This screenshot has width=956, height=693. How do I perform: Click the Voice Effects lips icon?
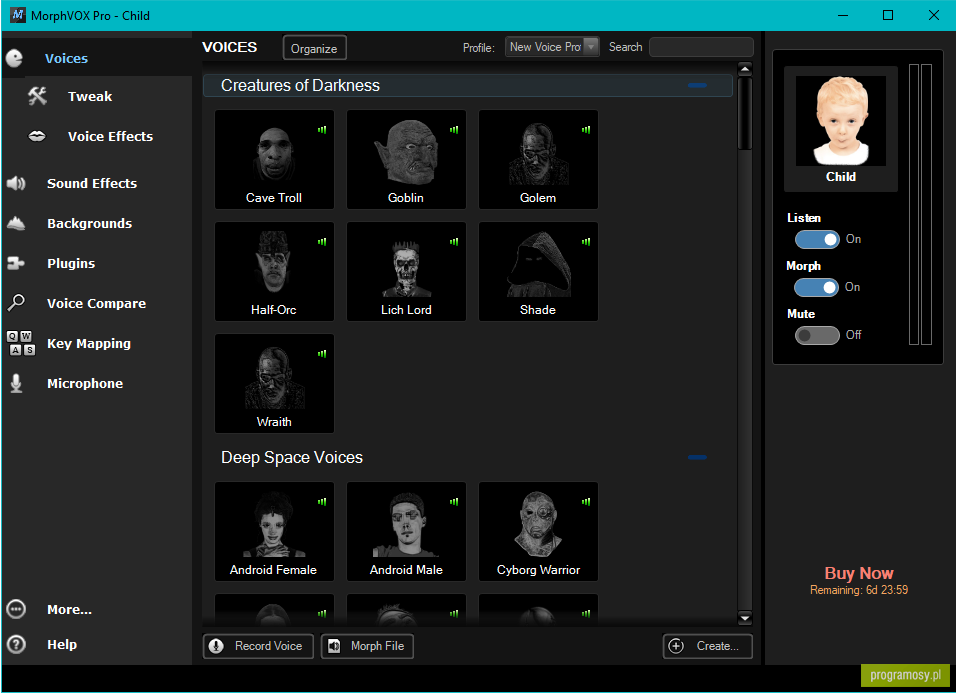(37, 136)
